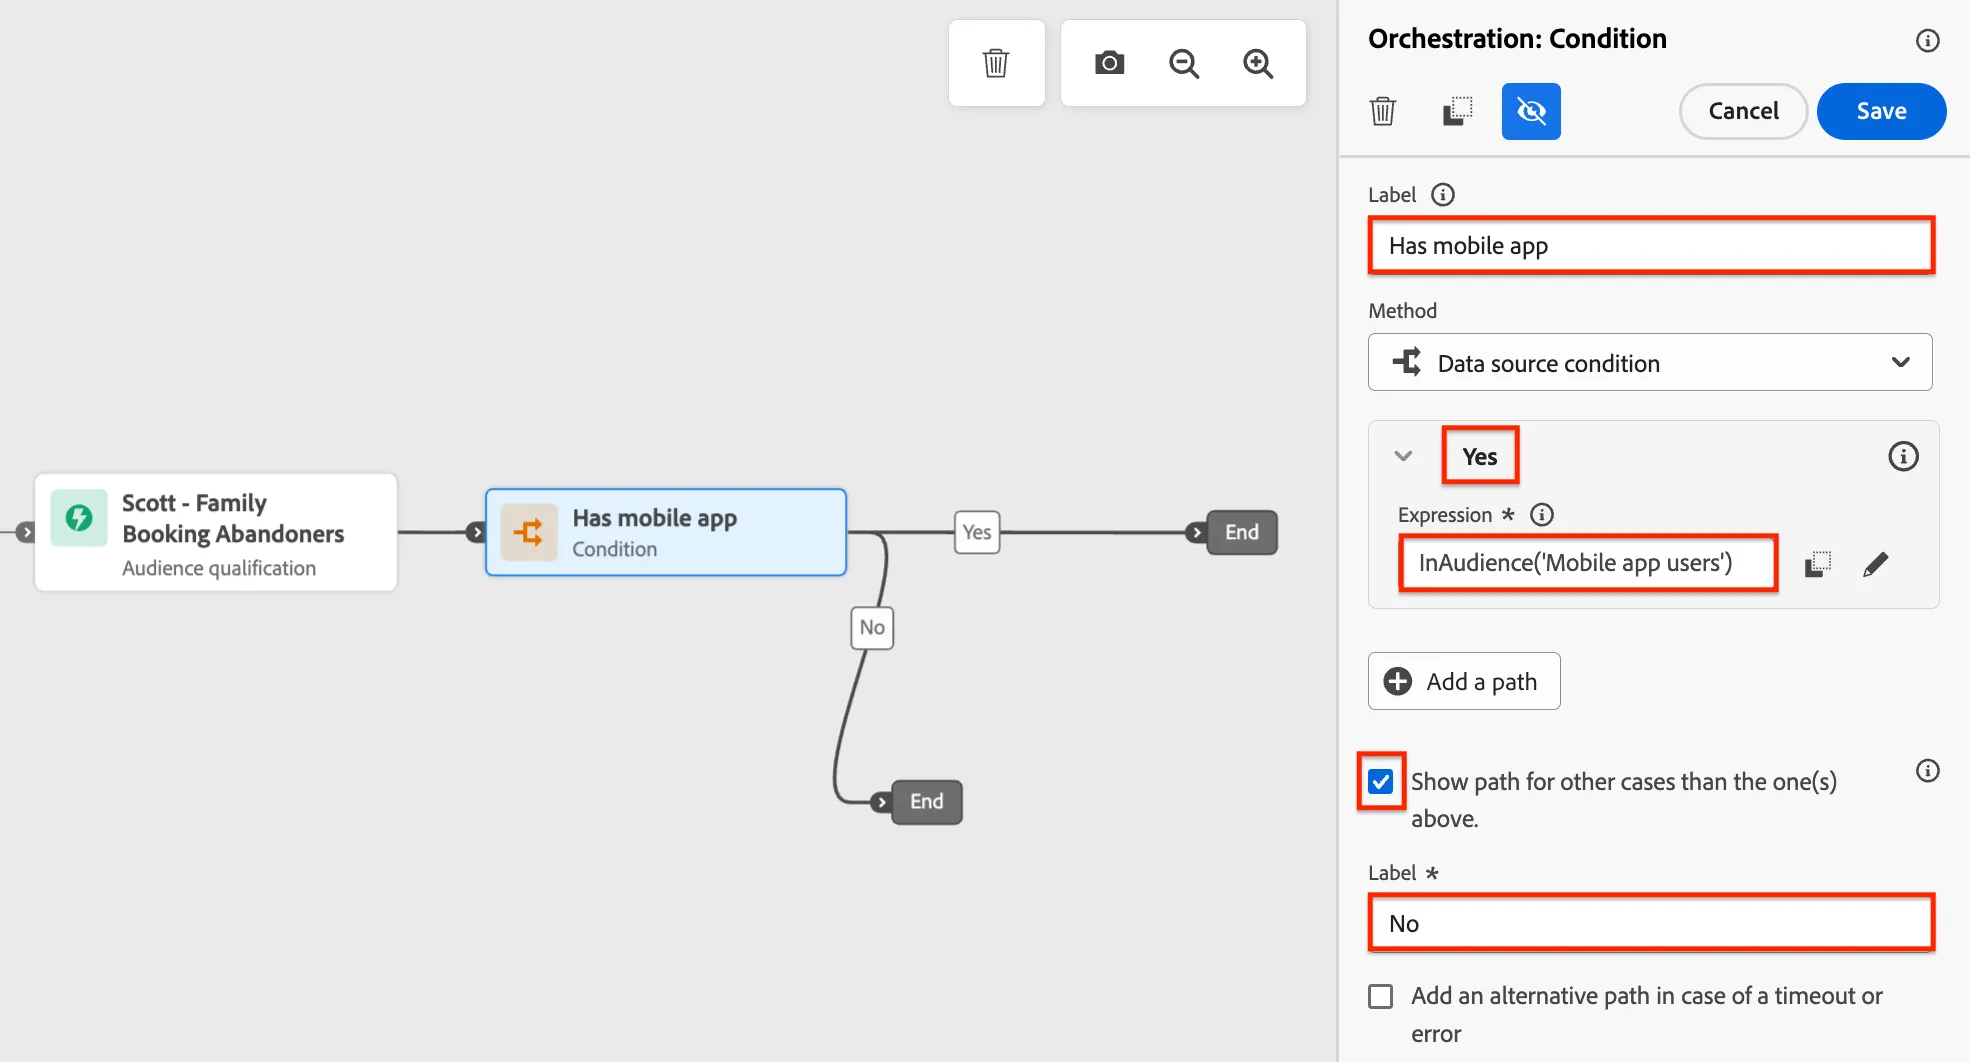The image size is (1970, 1062).
Task: Click the canvas toolbar delete trash icon
Action: pyautogui.click(x=996, y=63)
